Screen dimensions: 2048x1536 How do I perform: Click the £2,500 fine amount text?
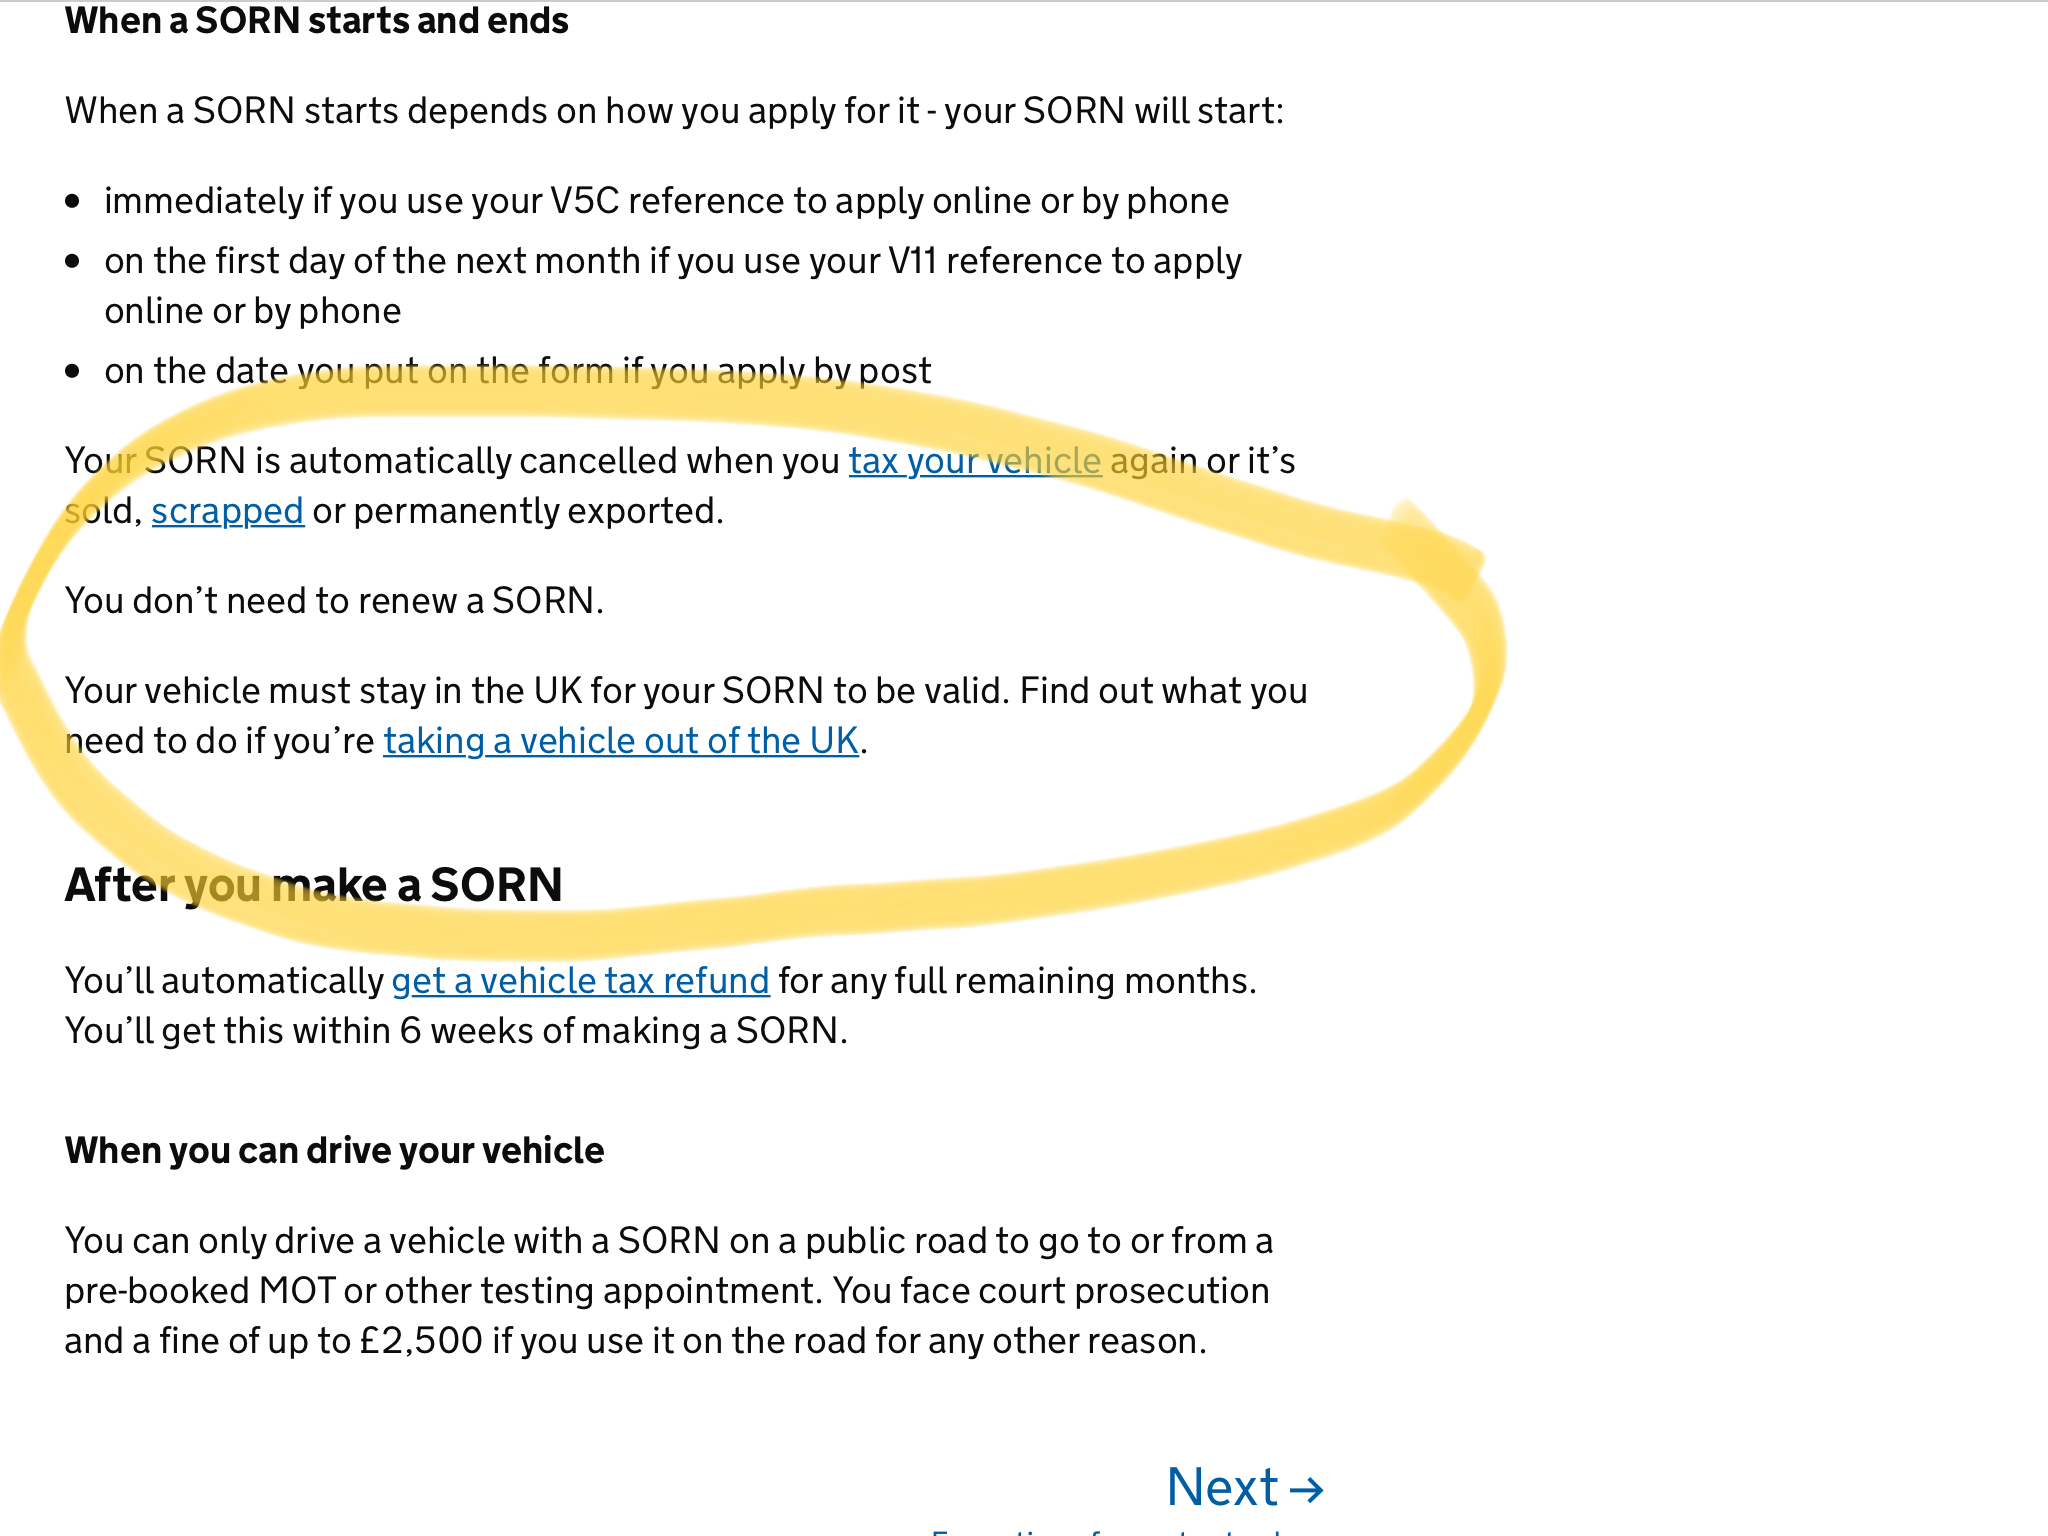coord(421,1341)
